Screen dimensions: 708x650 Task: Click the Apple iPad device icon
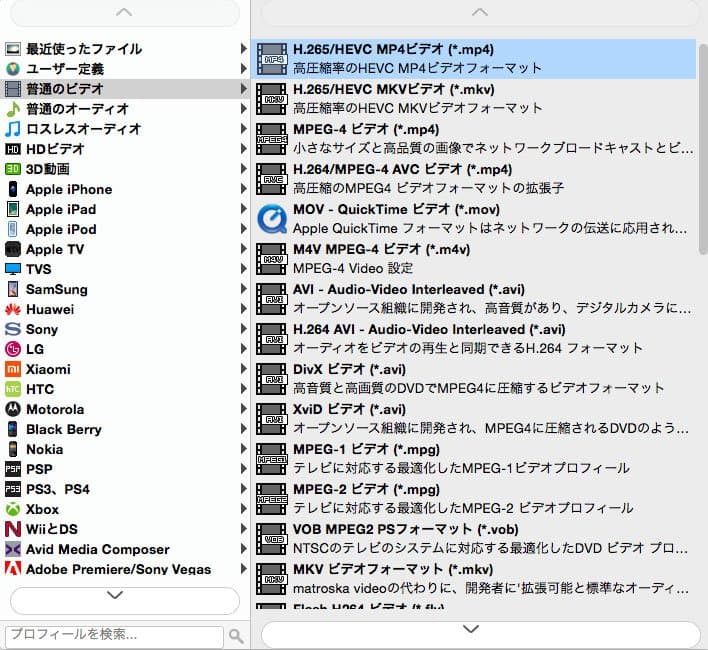point(13,209)
